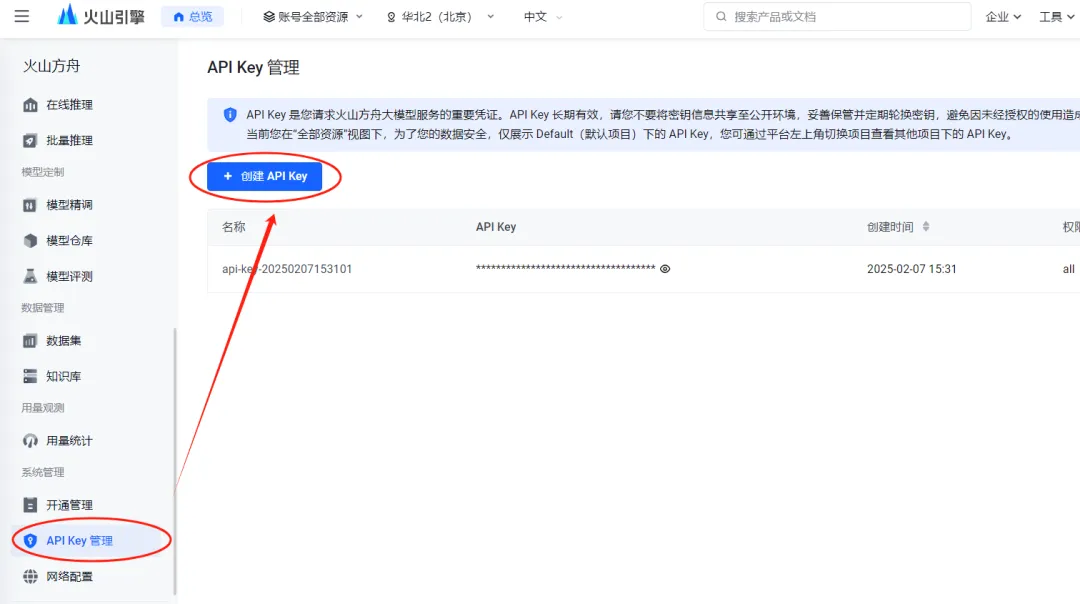1080x604 pixels.
Task: Click the API Key 管理 page heading
Action: click(x=253, y=67)
